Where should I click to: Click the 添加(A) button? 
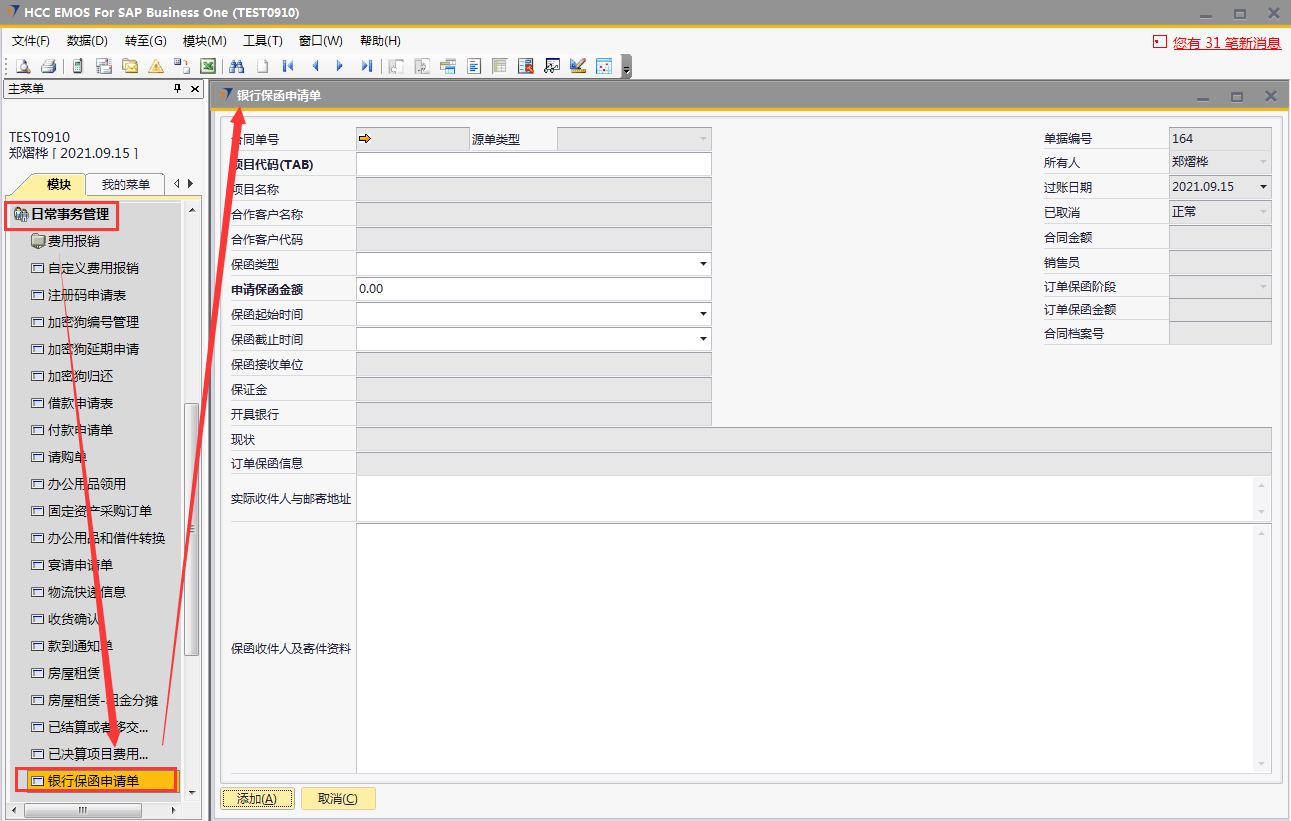tap(257, 799)
